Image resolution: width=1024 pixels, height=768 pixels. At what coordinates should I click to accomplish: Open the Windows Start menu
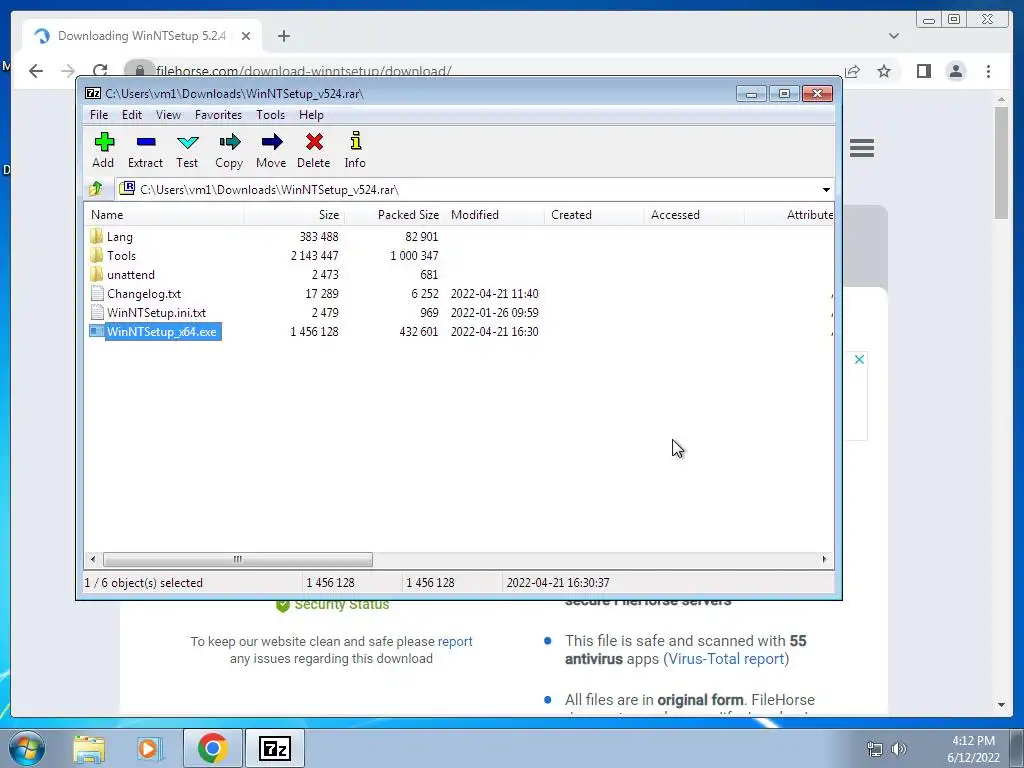27,748
